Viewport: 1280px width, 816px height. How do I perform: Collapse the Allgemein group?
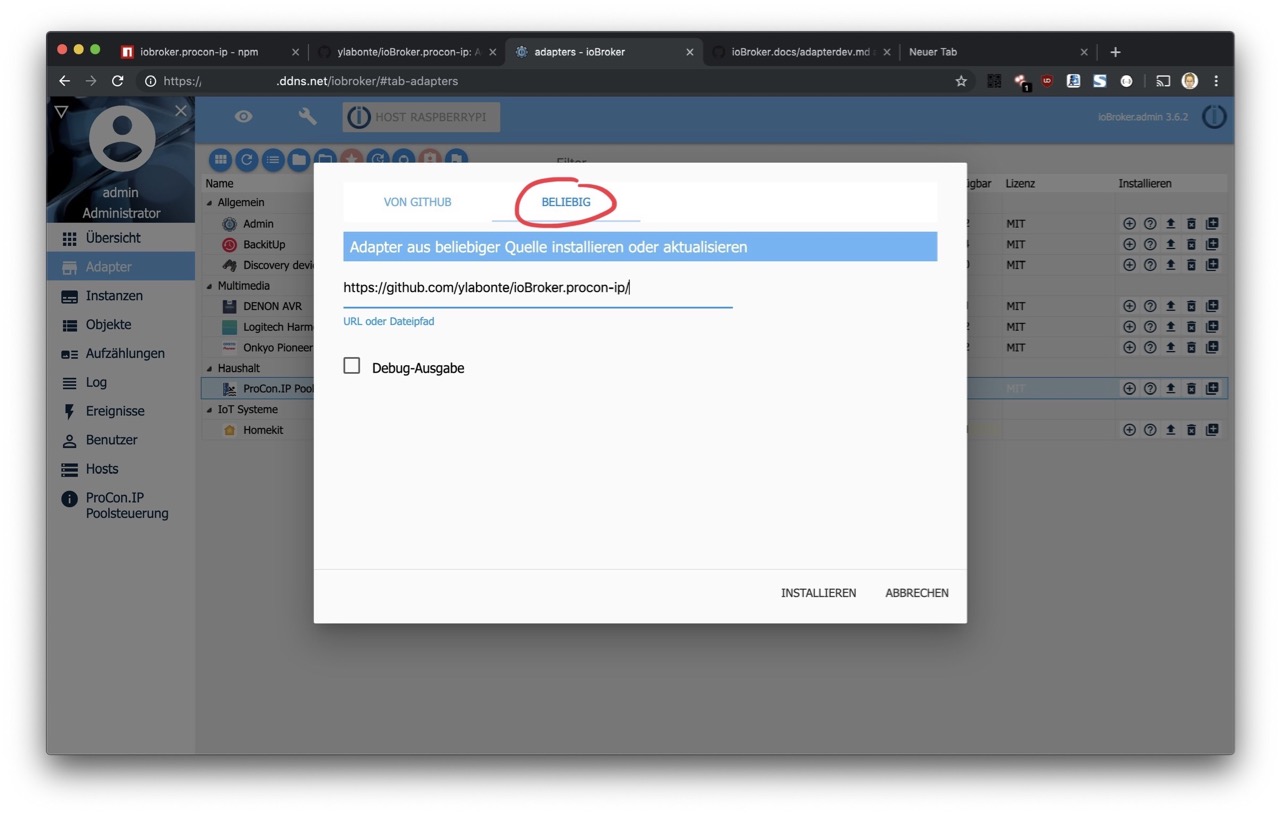(x=210, y=203)
